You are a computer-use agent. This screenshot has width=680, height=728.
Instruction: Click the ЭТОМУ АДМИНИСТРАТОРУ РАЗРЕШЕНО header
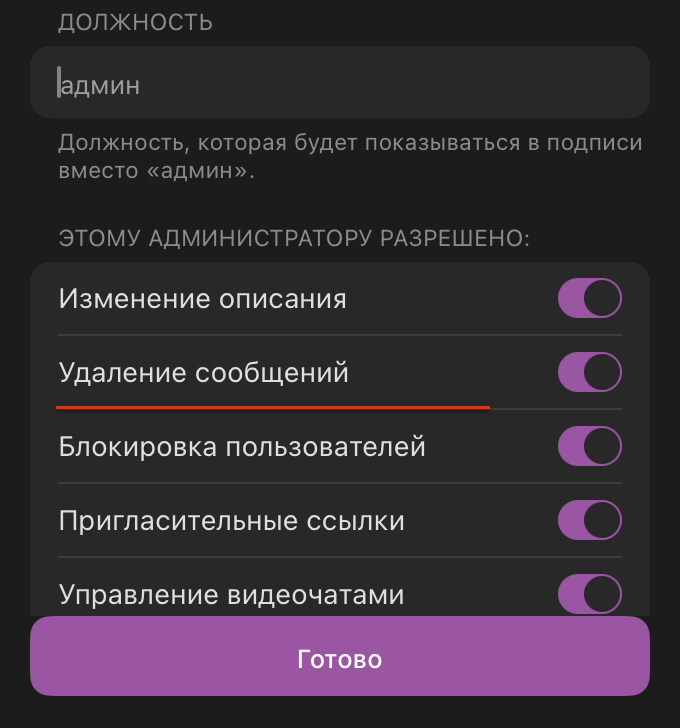point(294,239)
